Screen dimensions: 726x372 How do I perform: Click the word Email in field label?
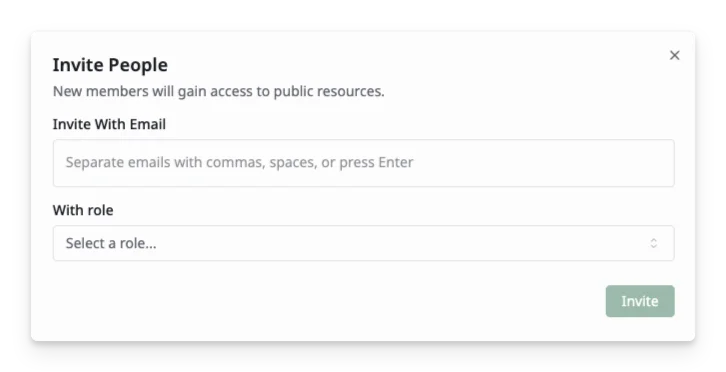148,124
